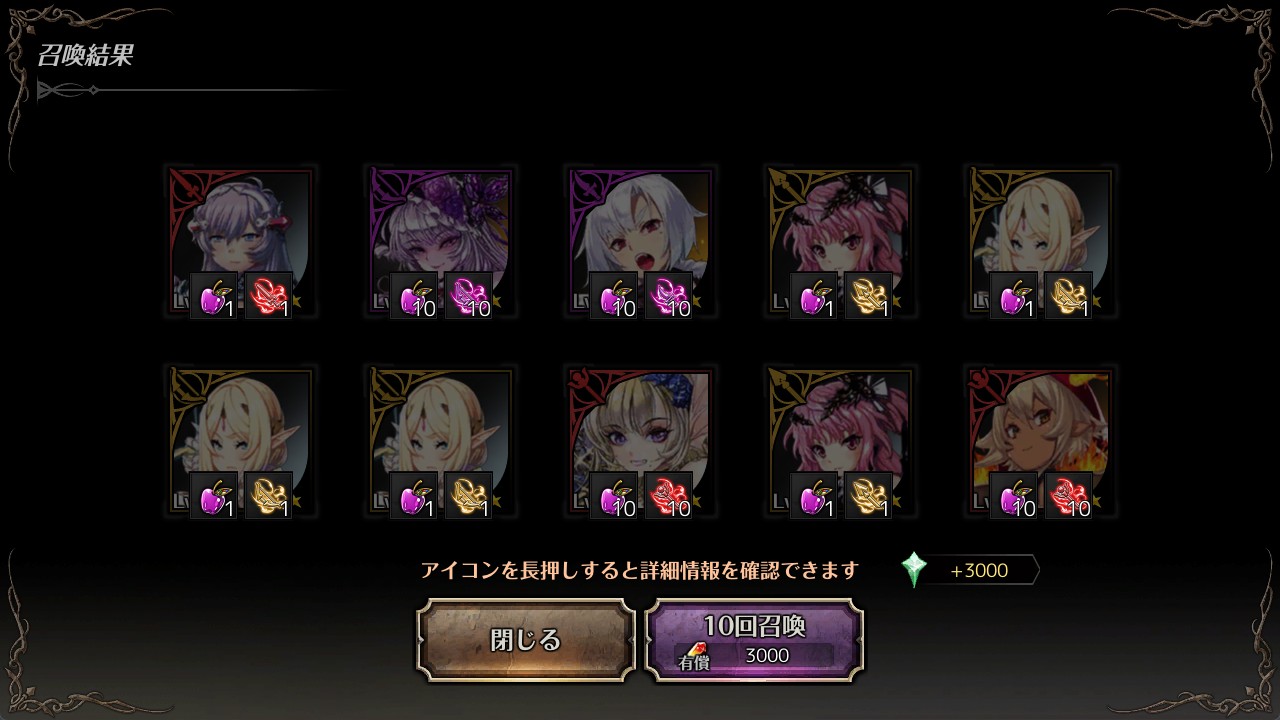Screen dimensions: 1280x720
Task: Select the lavender-haired character in the top-left card
Action: [x=240, y=242]
